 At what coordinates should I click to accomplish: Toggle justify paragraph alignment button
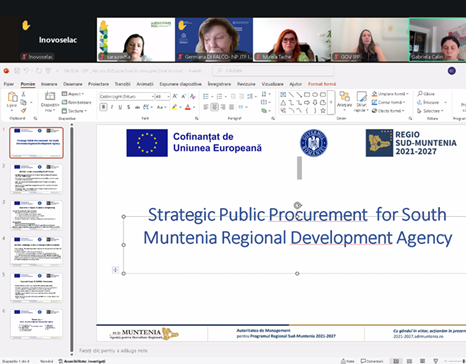tap(232, 107)
